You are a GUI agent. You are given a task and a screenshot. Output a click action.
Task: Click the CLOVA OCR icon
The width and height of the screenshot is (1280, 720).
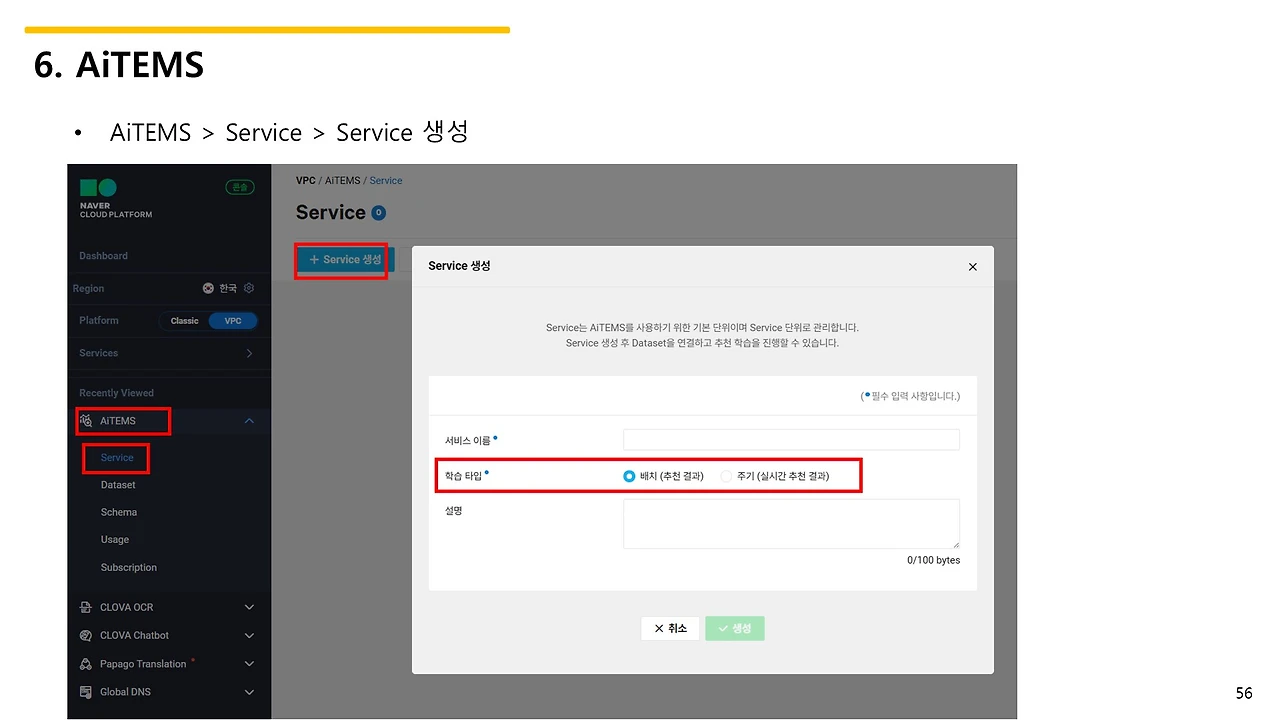86,607
